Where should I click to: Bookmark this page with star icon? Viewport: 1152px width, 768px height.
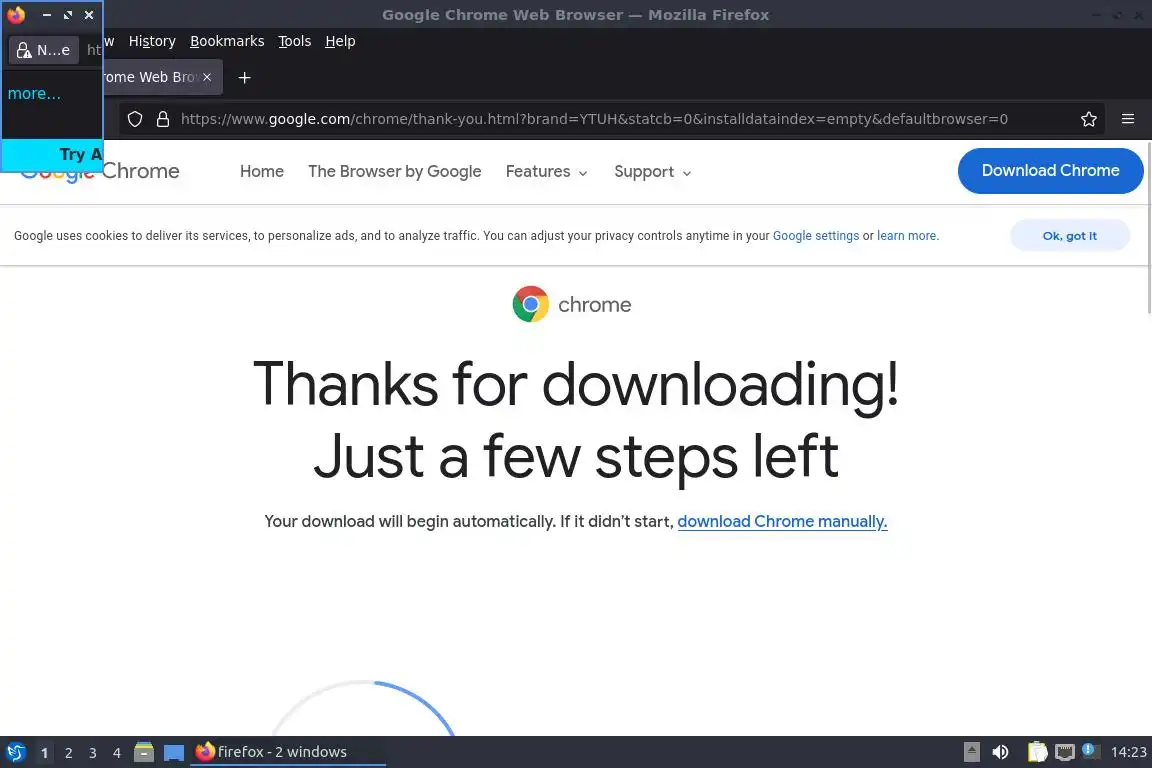[1089, 119]
